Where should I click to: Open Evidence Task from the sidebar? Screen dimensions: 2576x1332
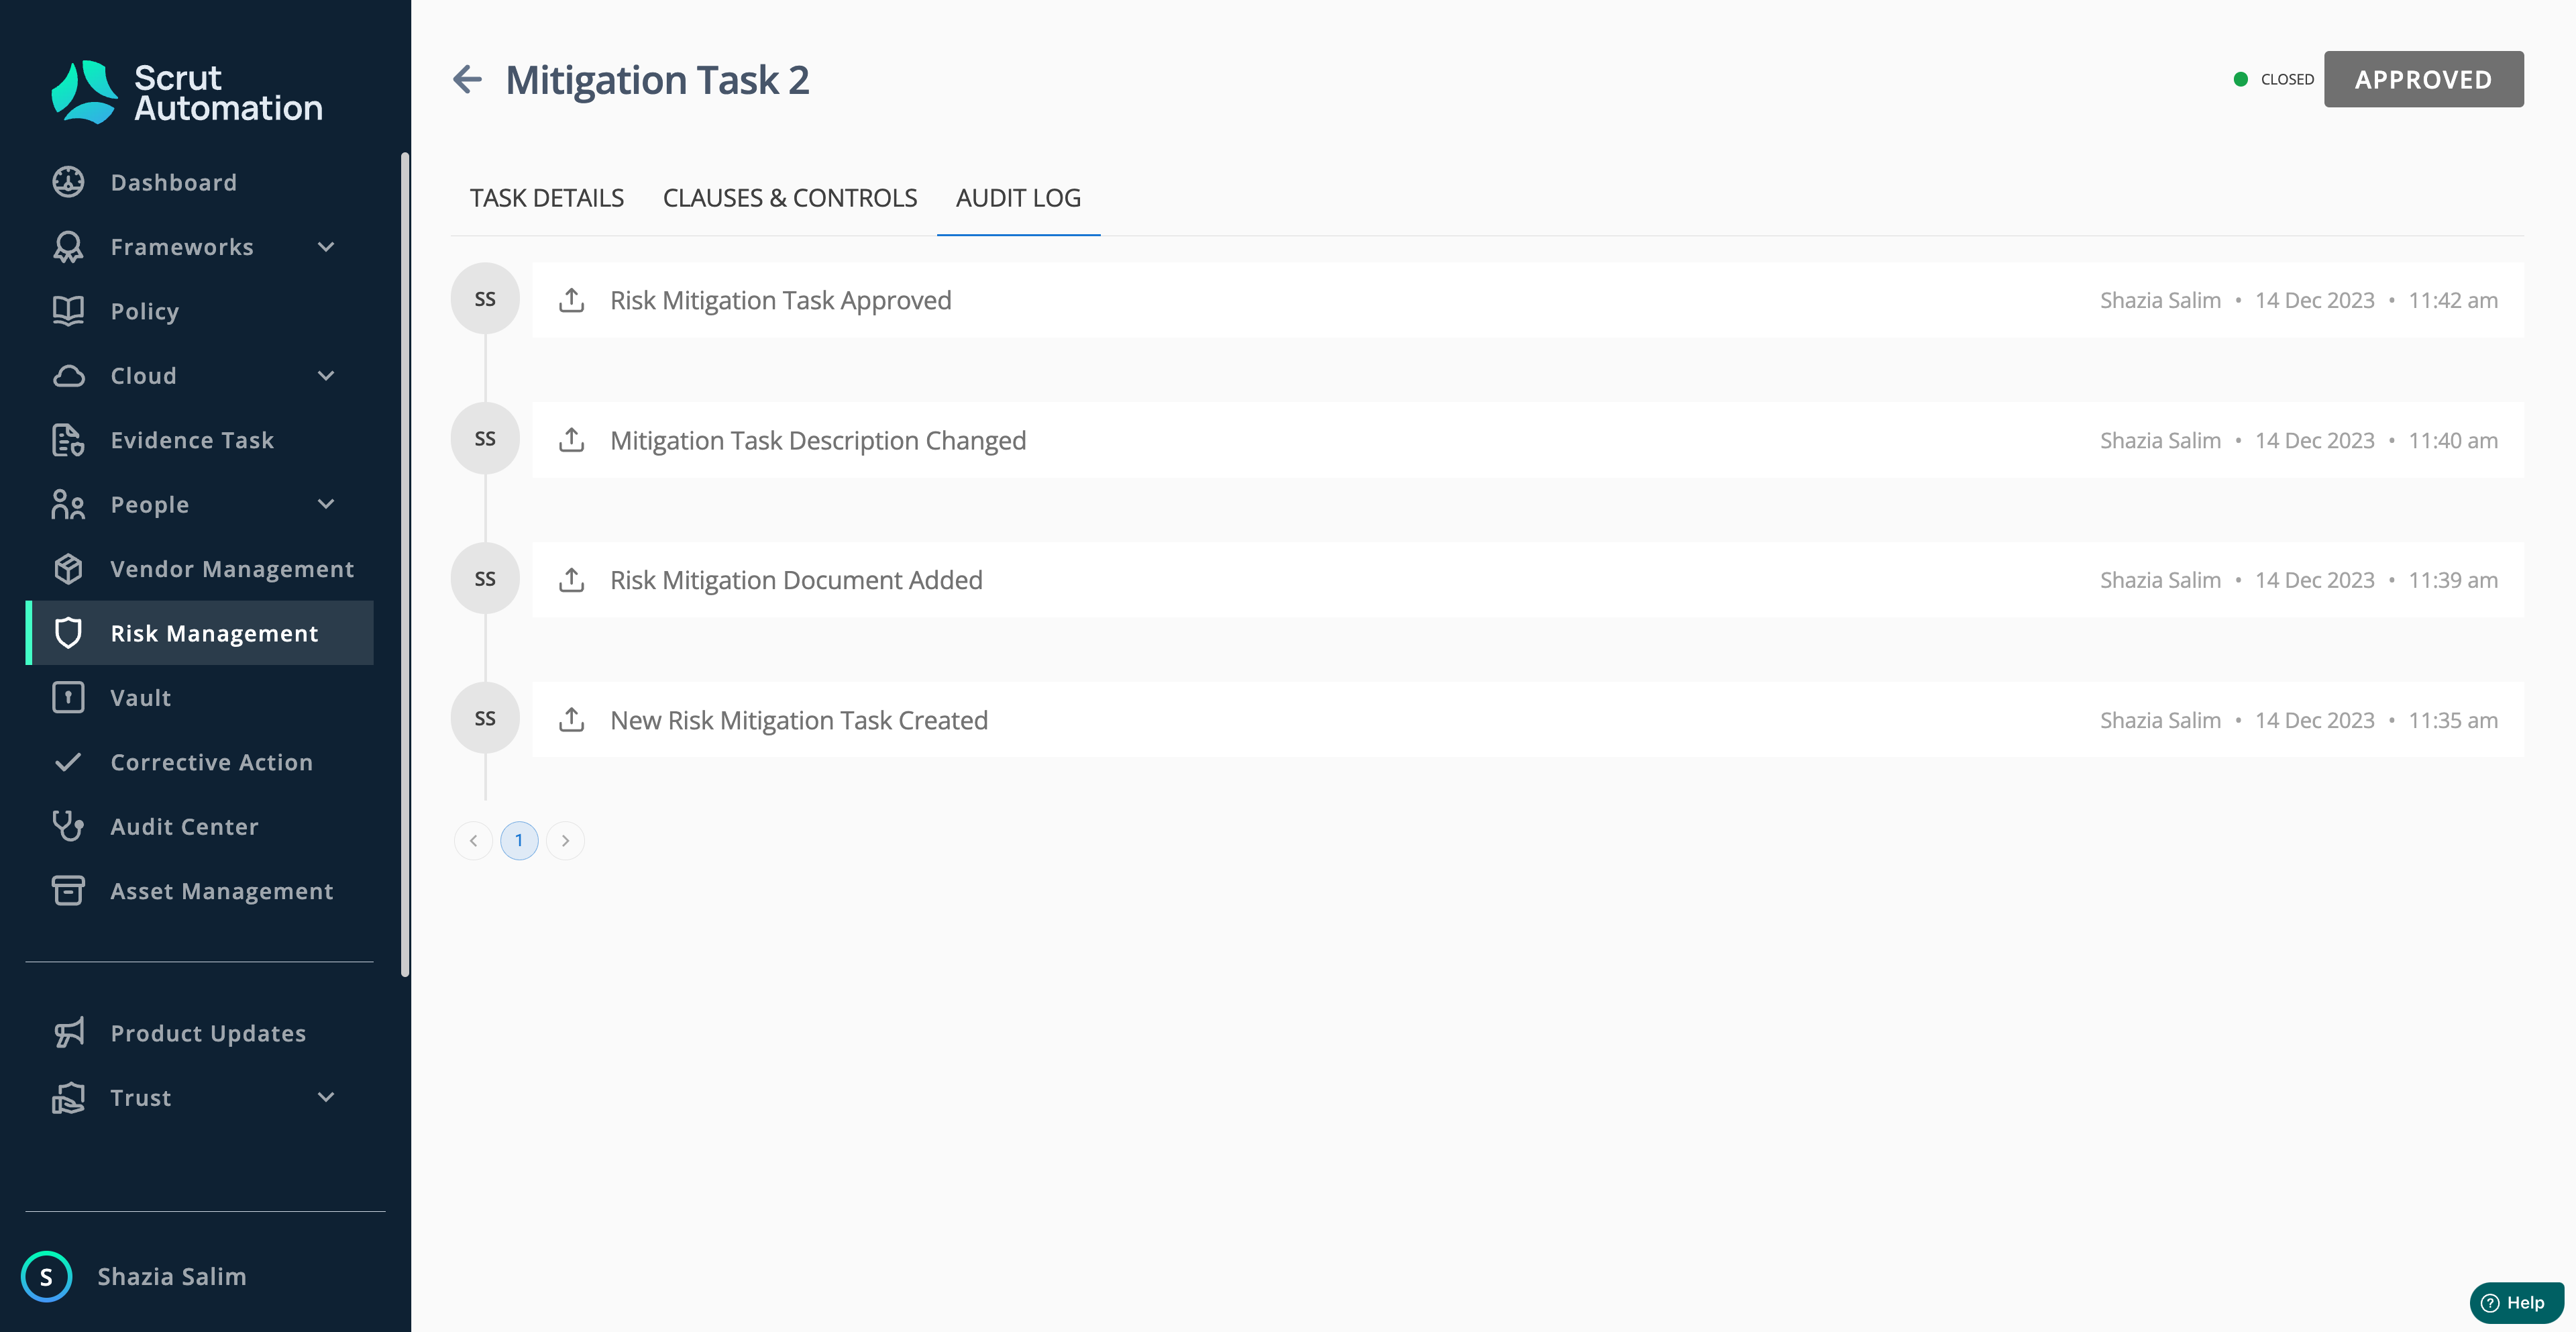click(199, 440)
